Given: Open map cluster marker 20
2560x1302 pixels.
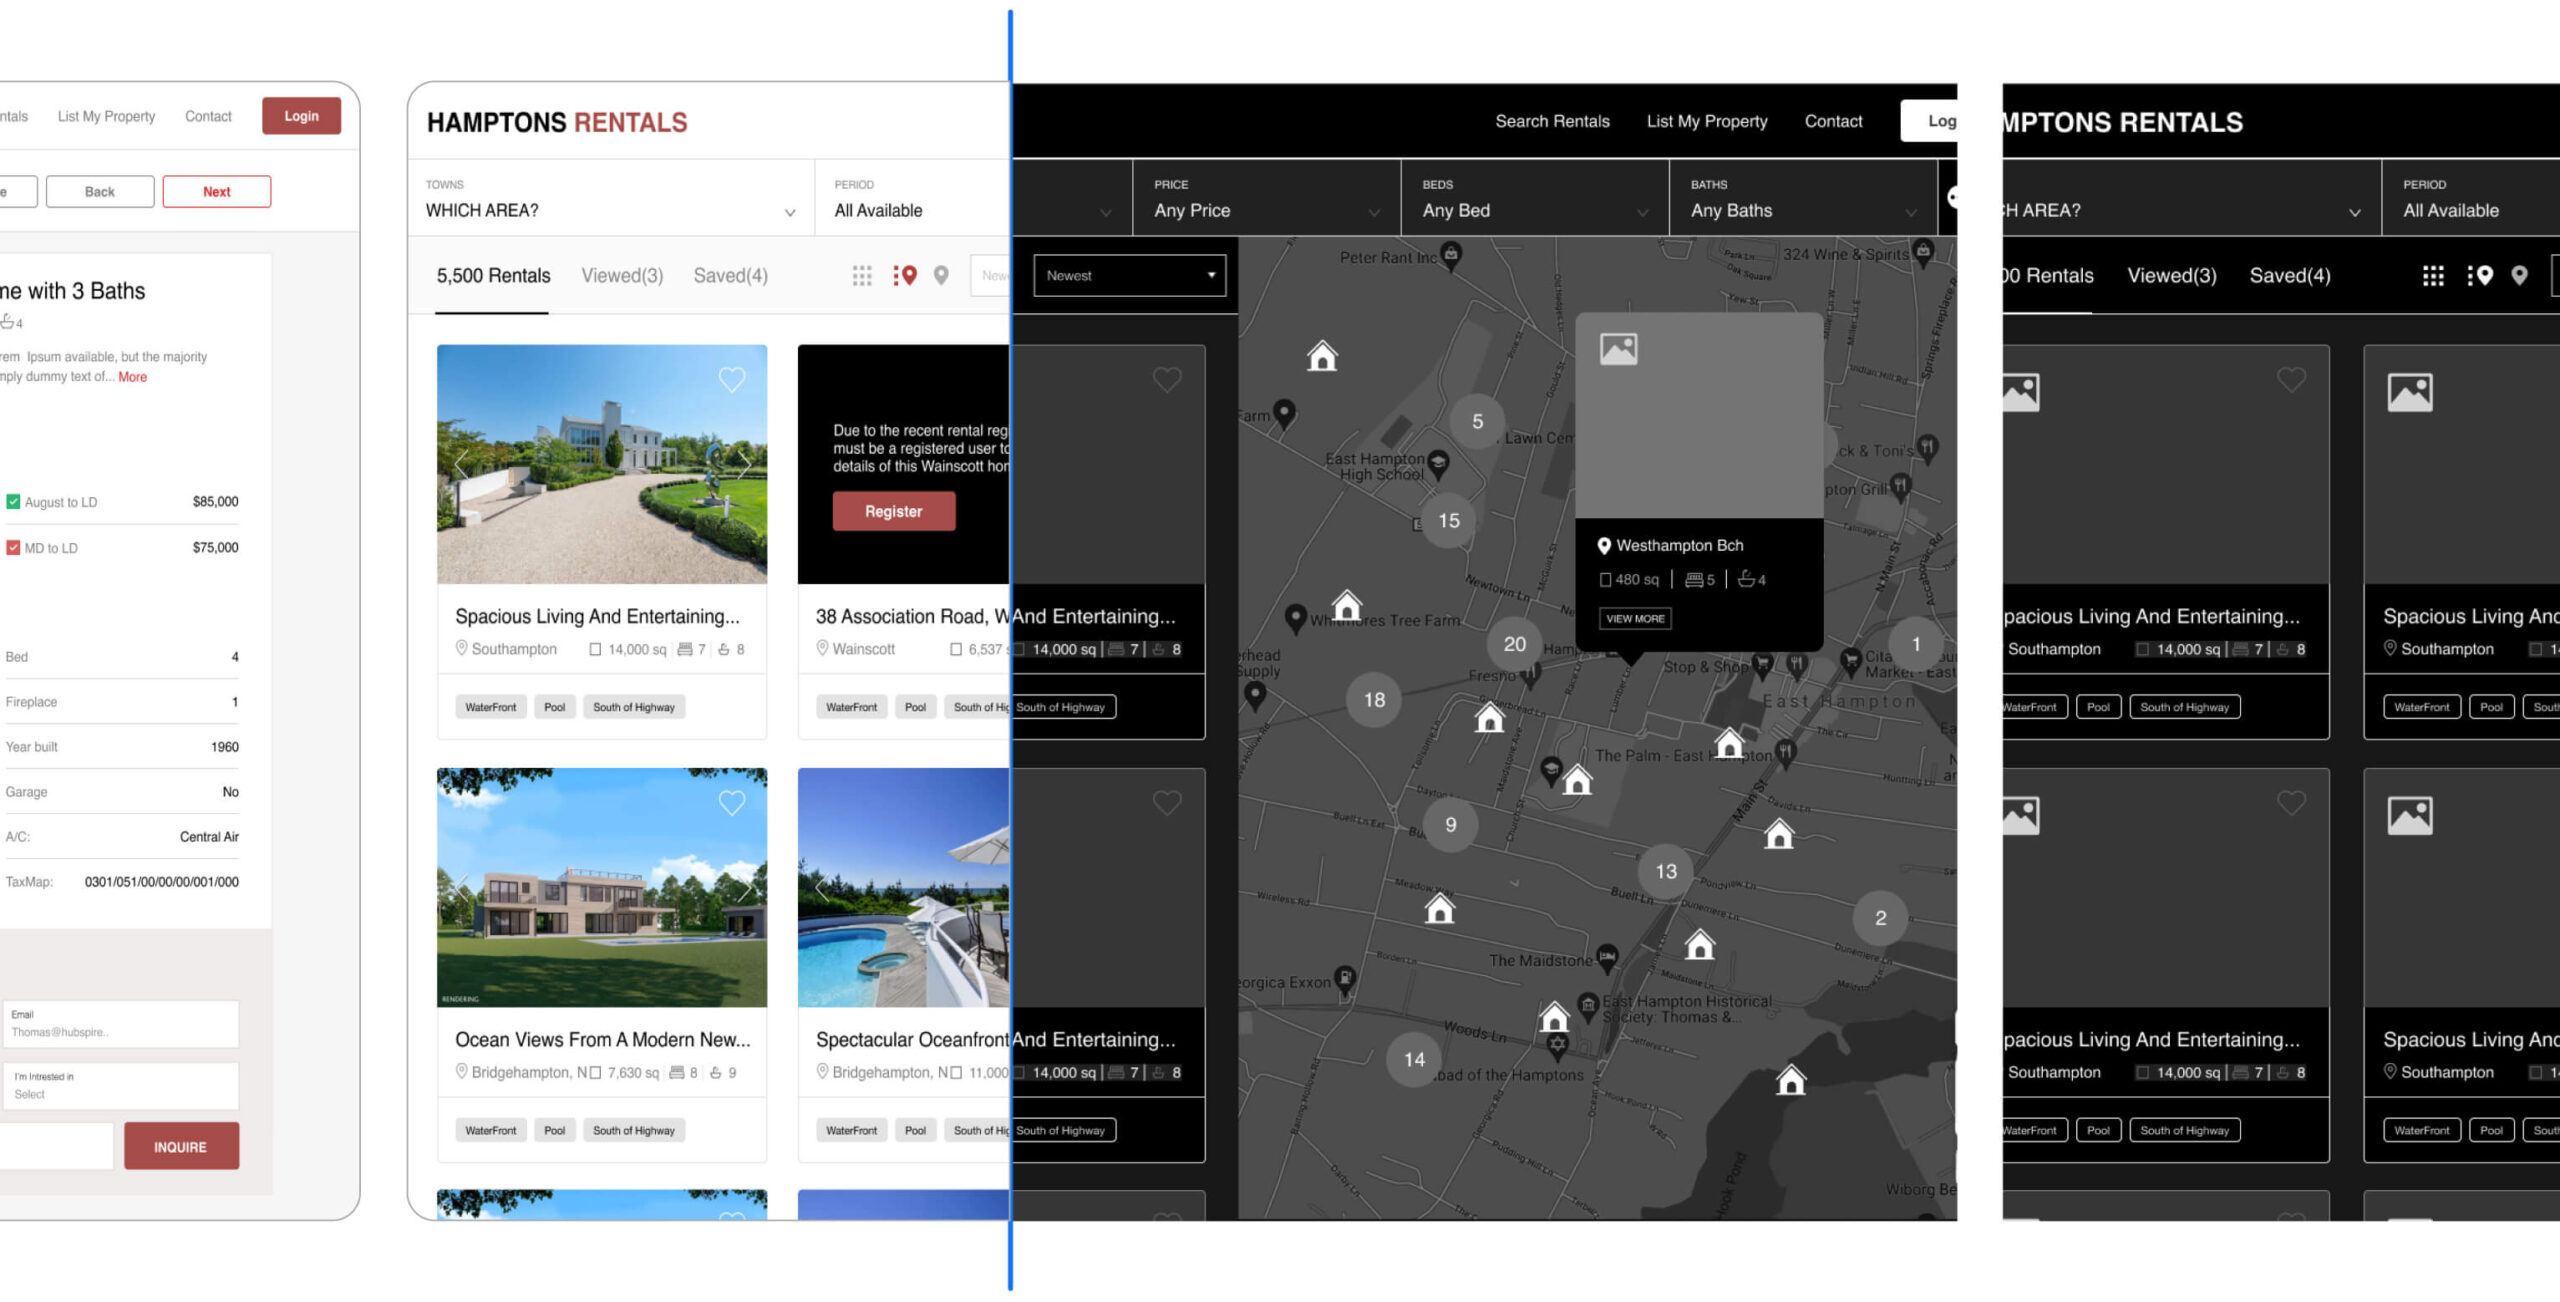Looking at the screenshot, I should click(x=1515, y=644).
